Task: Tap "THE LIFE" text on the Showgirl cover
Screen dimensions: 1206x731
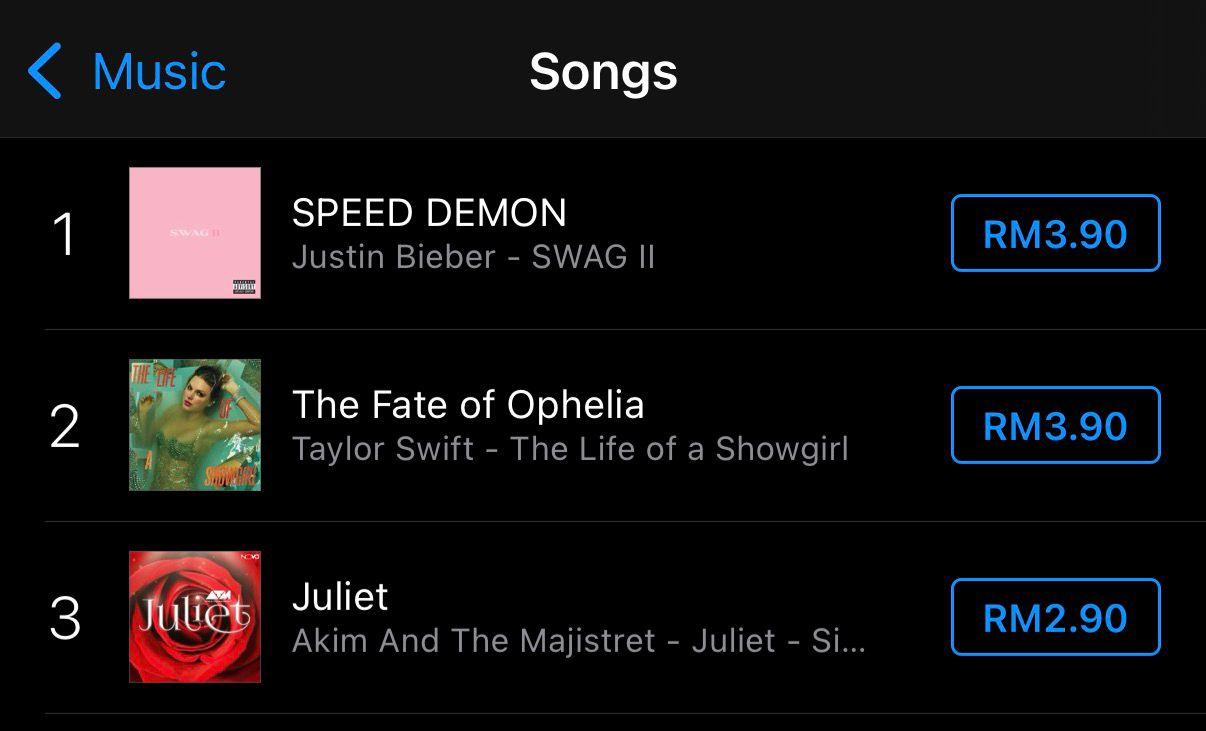Action: [x=154, y=377]
